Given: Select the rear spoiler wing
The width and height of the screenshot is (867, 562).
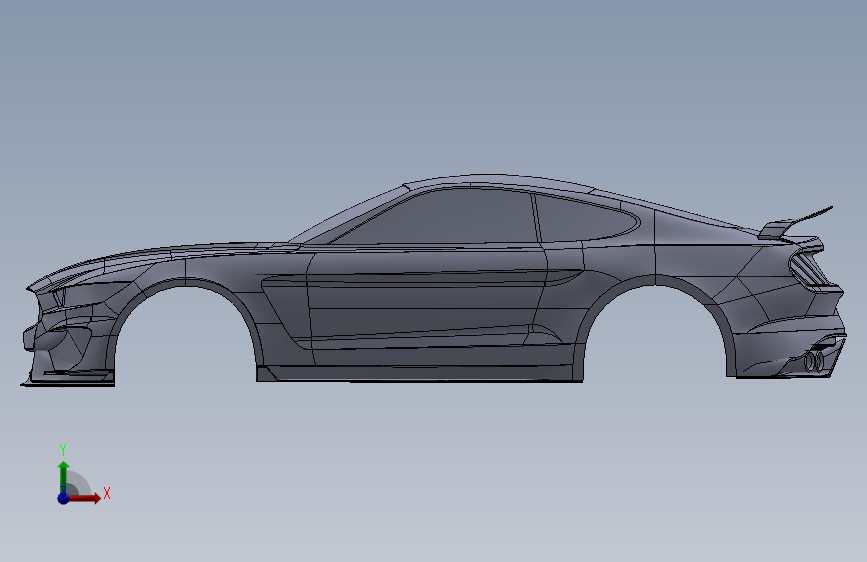Looking at the screenshot, I should tap(793, 224).
